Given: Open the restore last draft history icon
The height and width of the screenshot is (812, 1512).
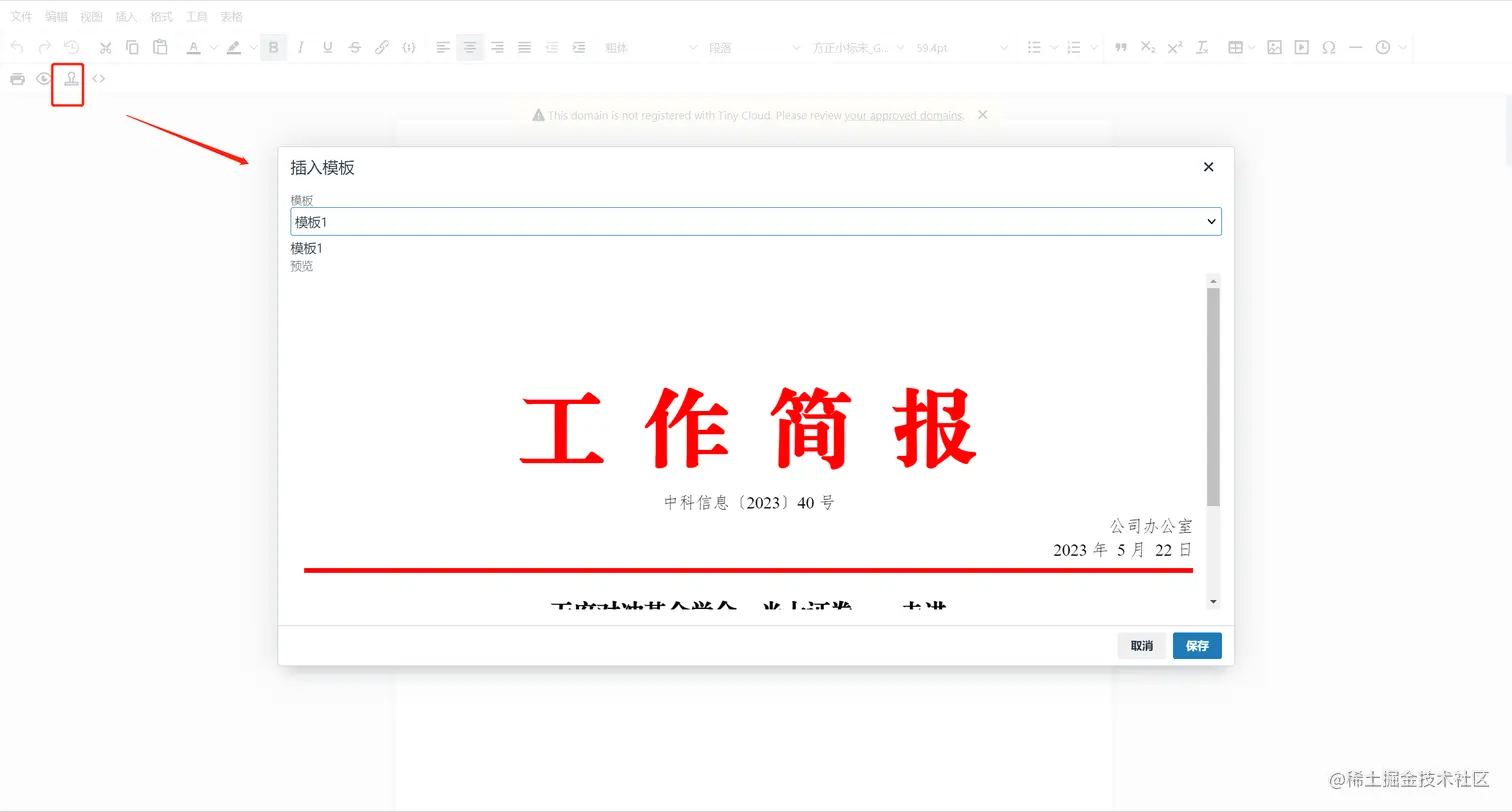Looking at the screenshot, I should click(x=72, y=47).
